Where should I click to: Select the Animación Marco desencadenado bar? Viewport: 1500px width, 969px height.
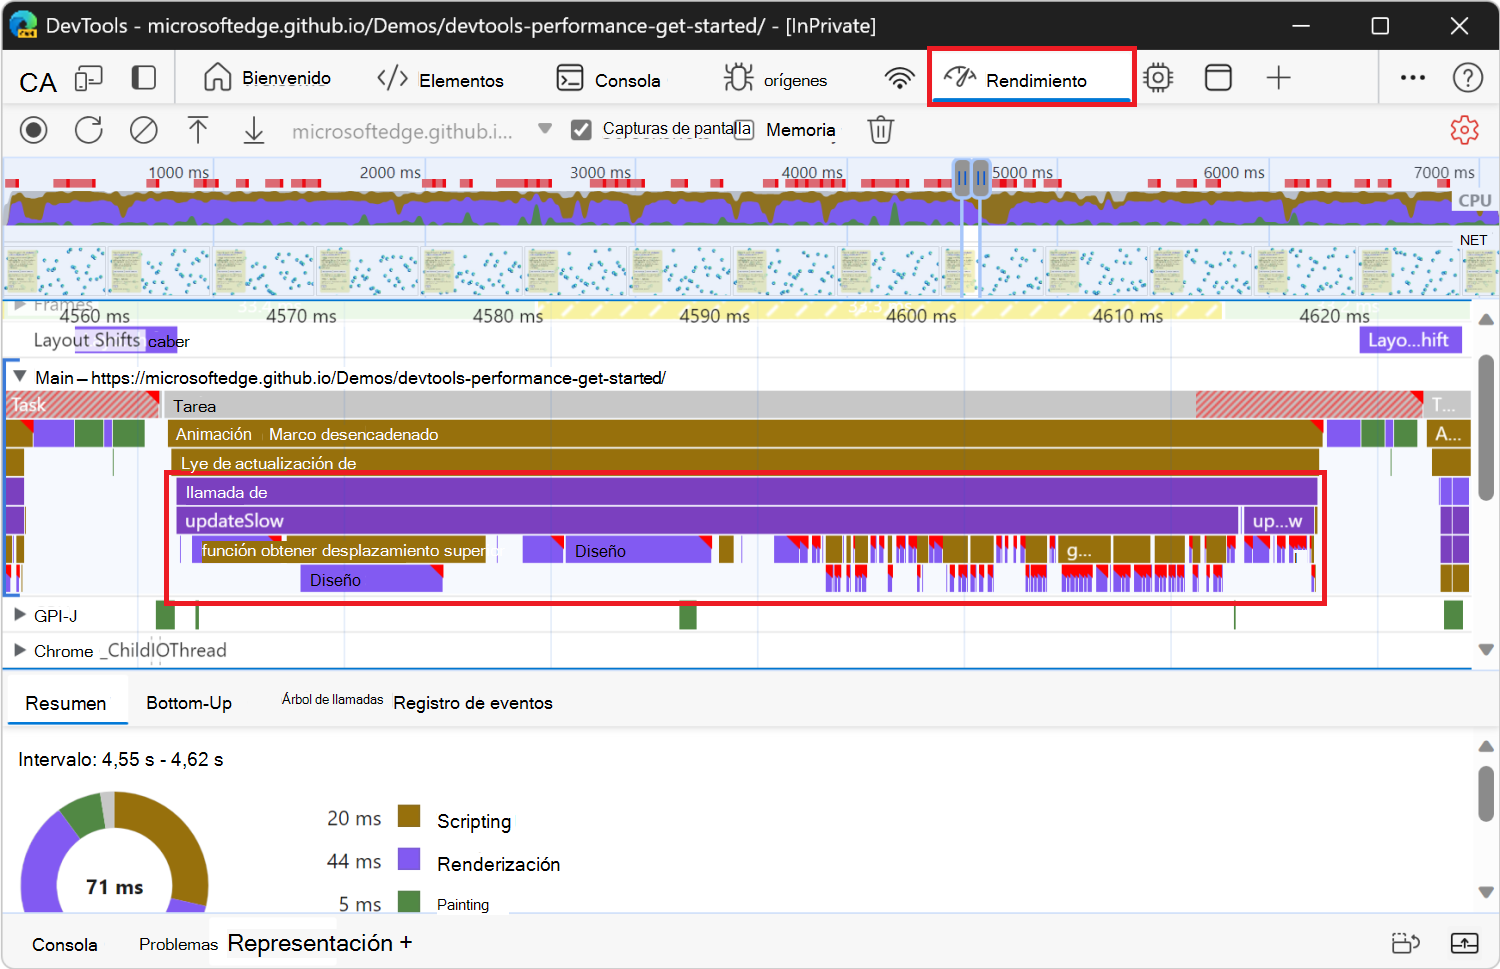[x=744, y=434]
